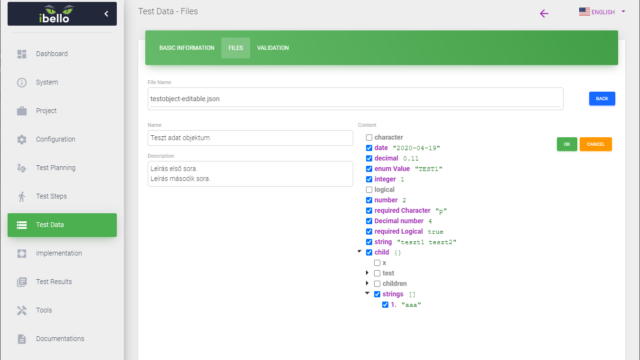The image size is (640, 360).
Task: Click the Test Data list icon
Action: coord(22,225)
